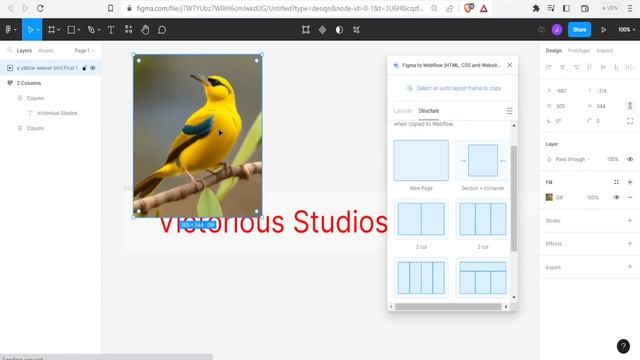Select the Frame tool
Screen dimensions: 640x360
pos(53,29)
